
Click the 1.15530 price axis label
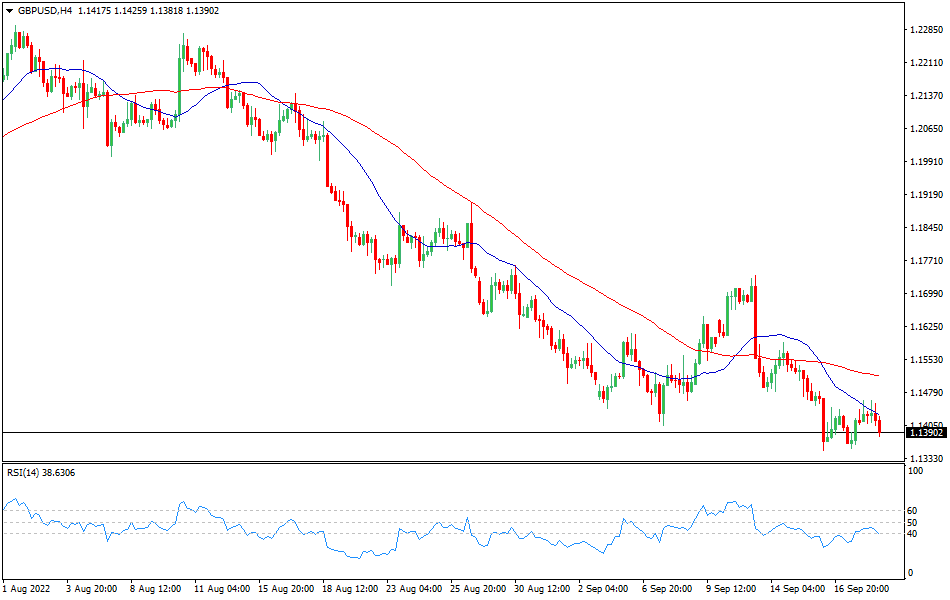(x=927, y=360)
